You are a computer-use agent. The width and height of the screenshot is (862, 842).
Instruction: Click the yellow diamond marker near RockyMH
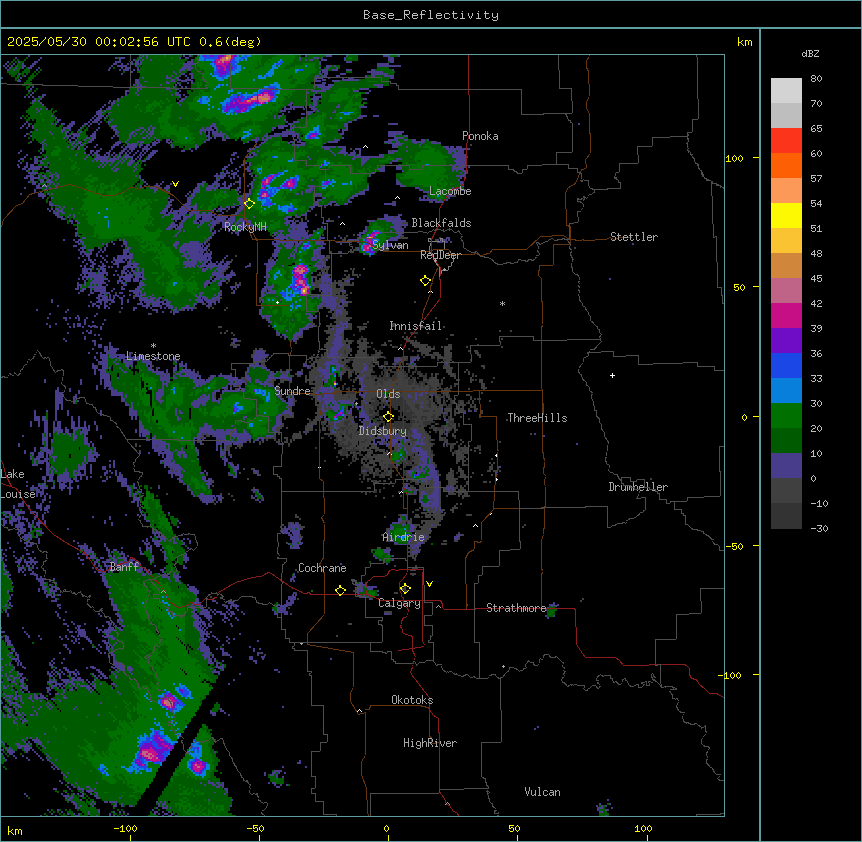coord(249,203)
